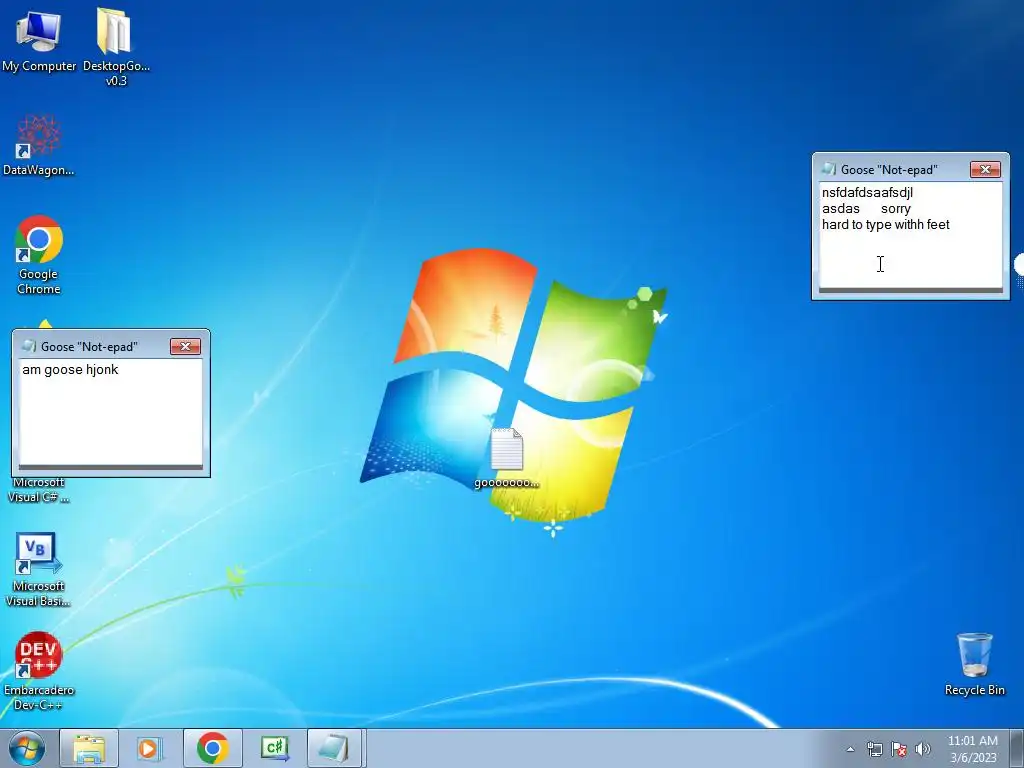Switch to Visual C# in the taskbar
The width and height of the screenshot is (1024, 768).
[x=274, y=748]
